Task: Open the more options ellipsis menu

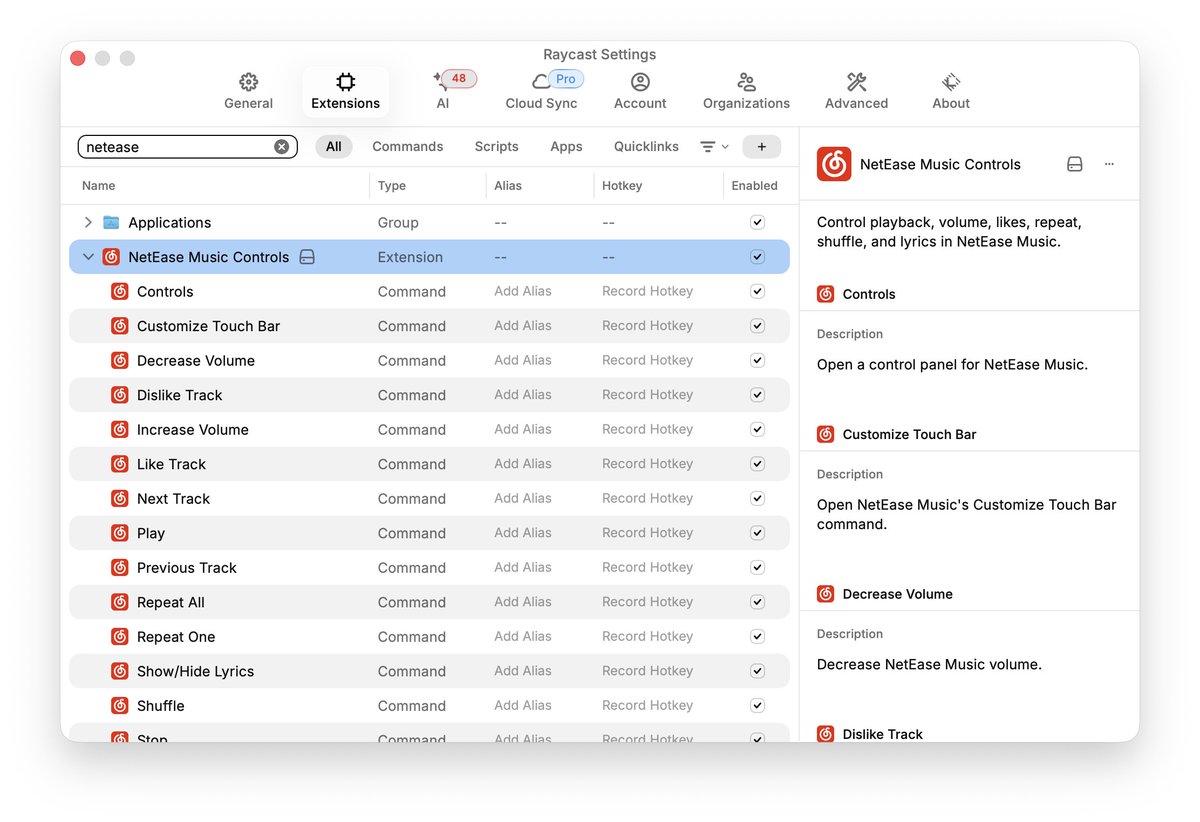Action: (x=1109, y=164)
